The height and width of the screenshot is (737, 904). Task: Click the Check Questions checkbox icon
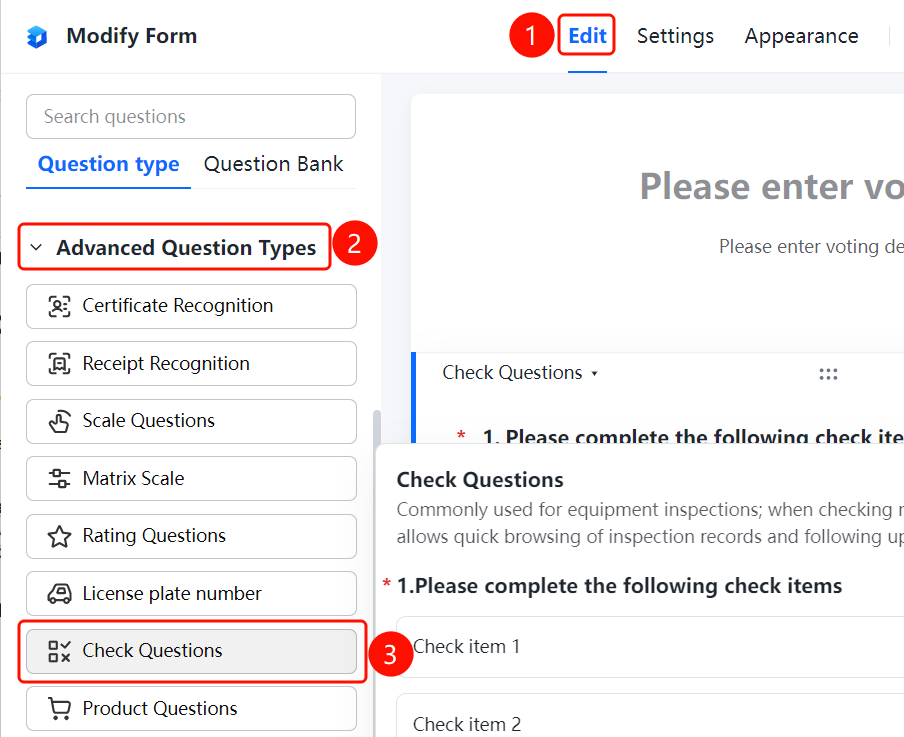click(59, 651)
